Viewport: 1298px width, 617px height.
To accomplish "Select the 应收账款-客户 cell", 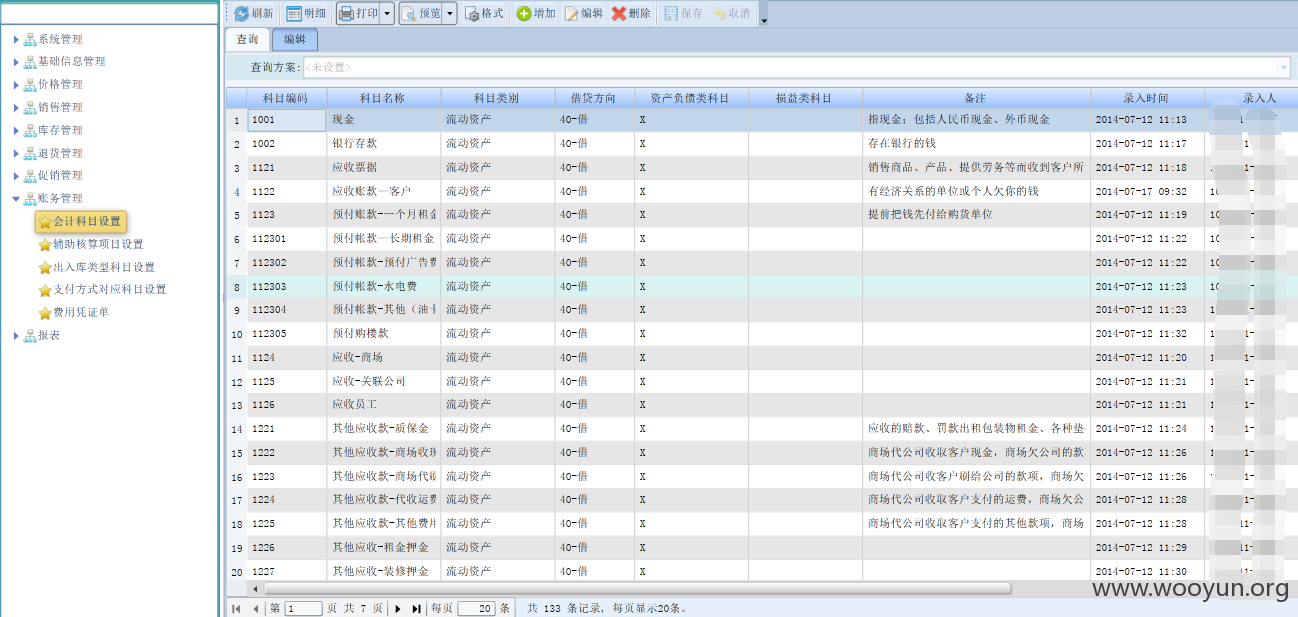I will point(384,191).
